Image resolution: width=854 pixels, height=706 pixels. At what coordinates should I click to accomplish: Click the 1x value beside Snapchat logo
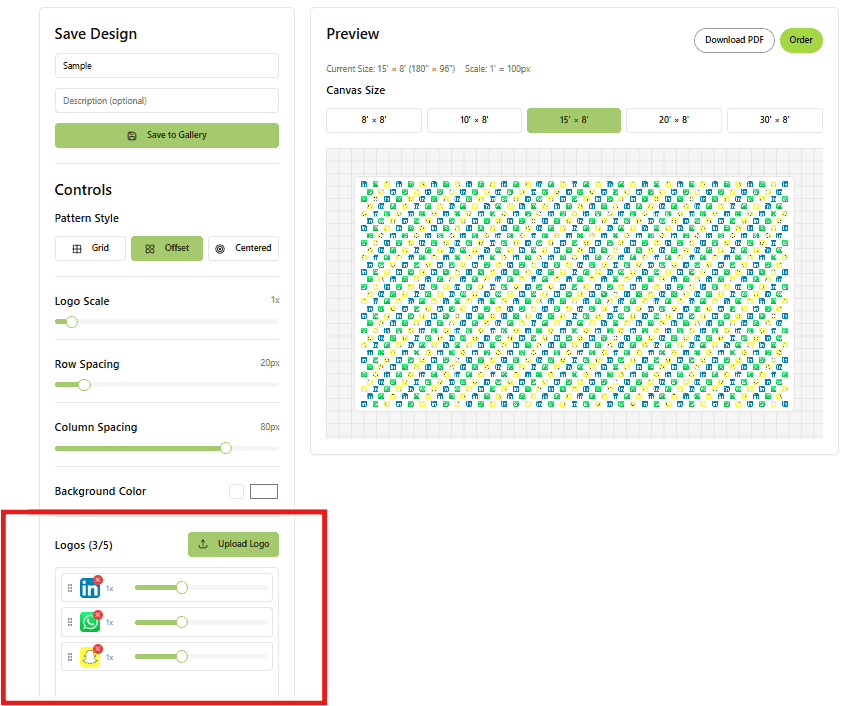(x=109, y=658)
